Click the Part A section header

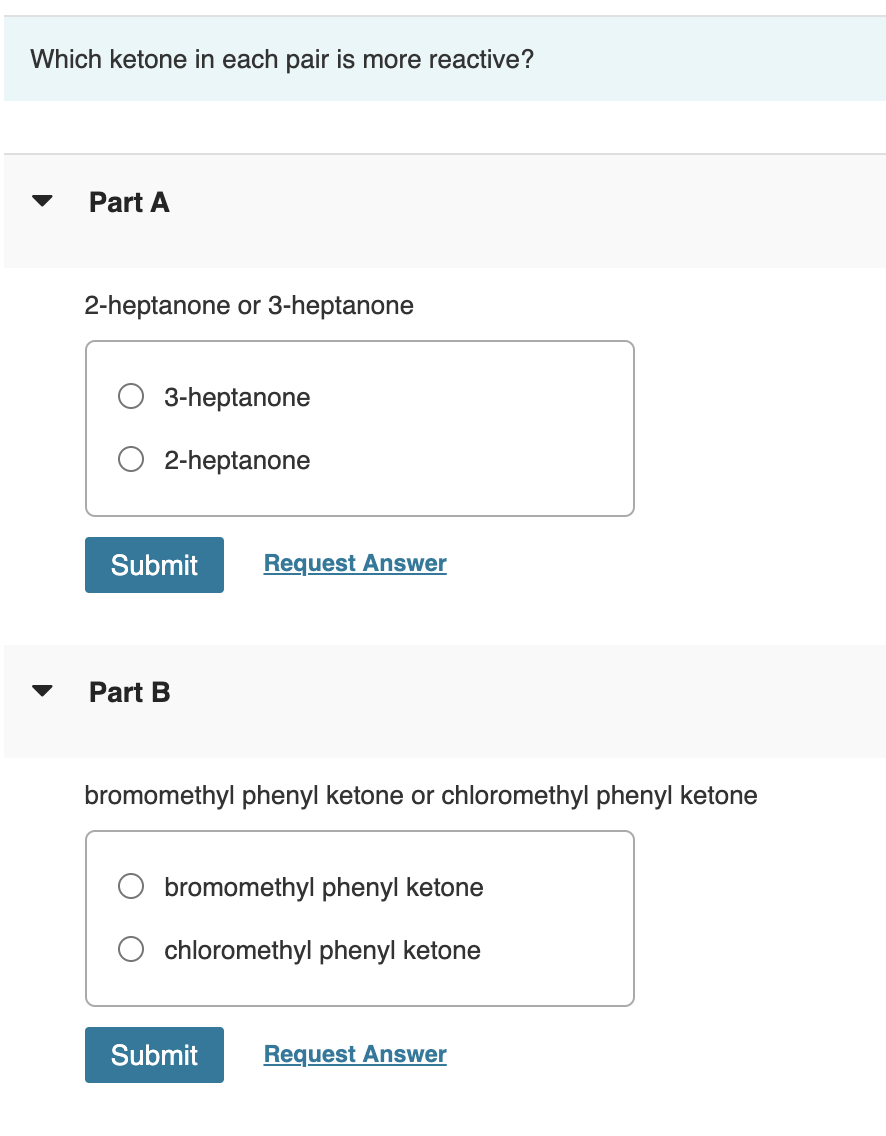tap(129, 202)
